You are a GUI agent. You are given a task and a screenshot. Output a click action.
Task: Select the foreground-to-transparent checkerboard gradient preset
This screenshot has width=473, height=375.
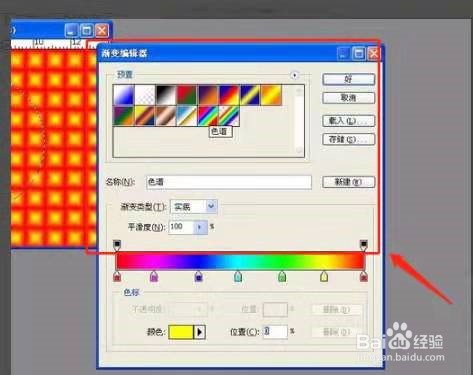[x=145, y=95]
